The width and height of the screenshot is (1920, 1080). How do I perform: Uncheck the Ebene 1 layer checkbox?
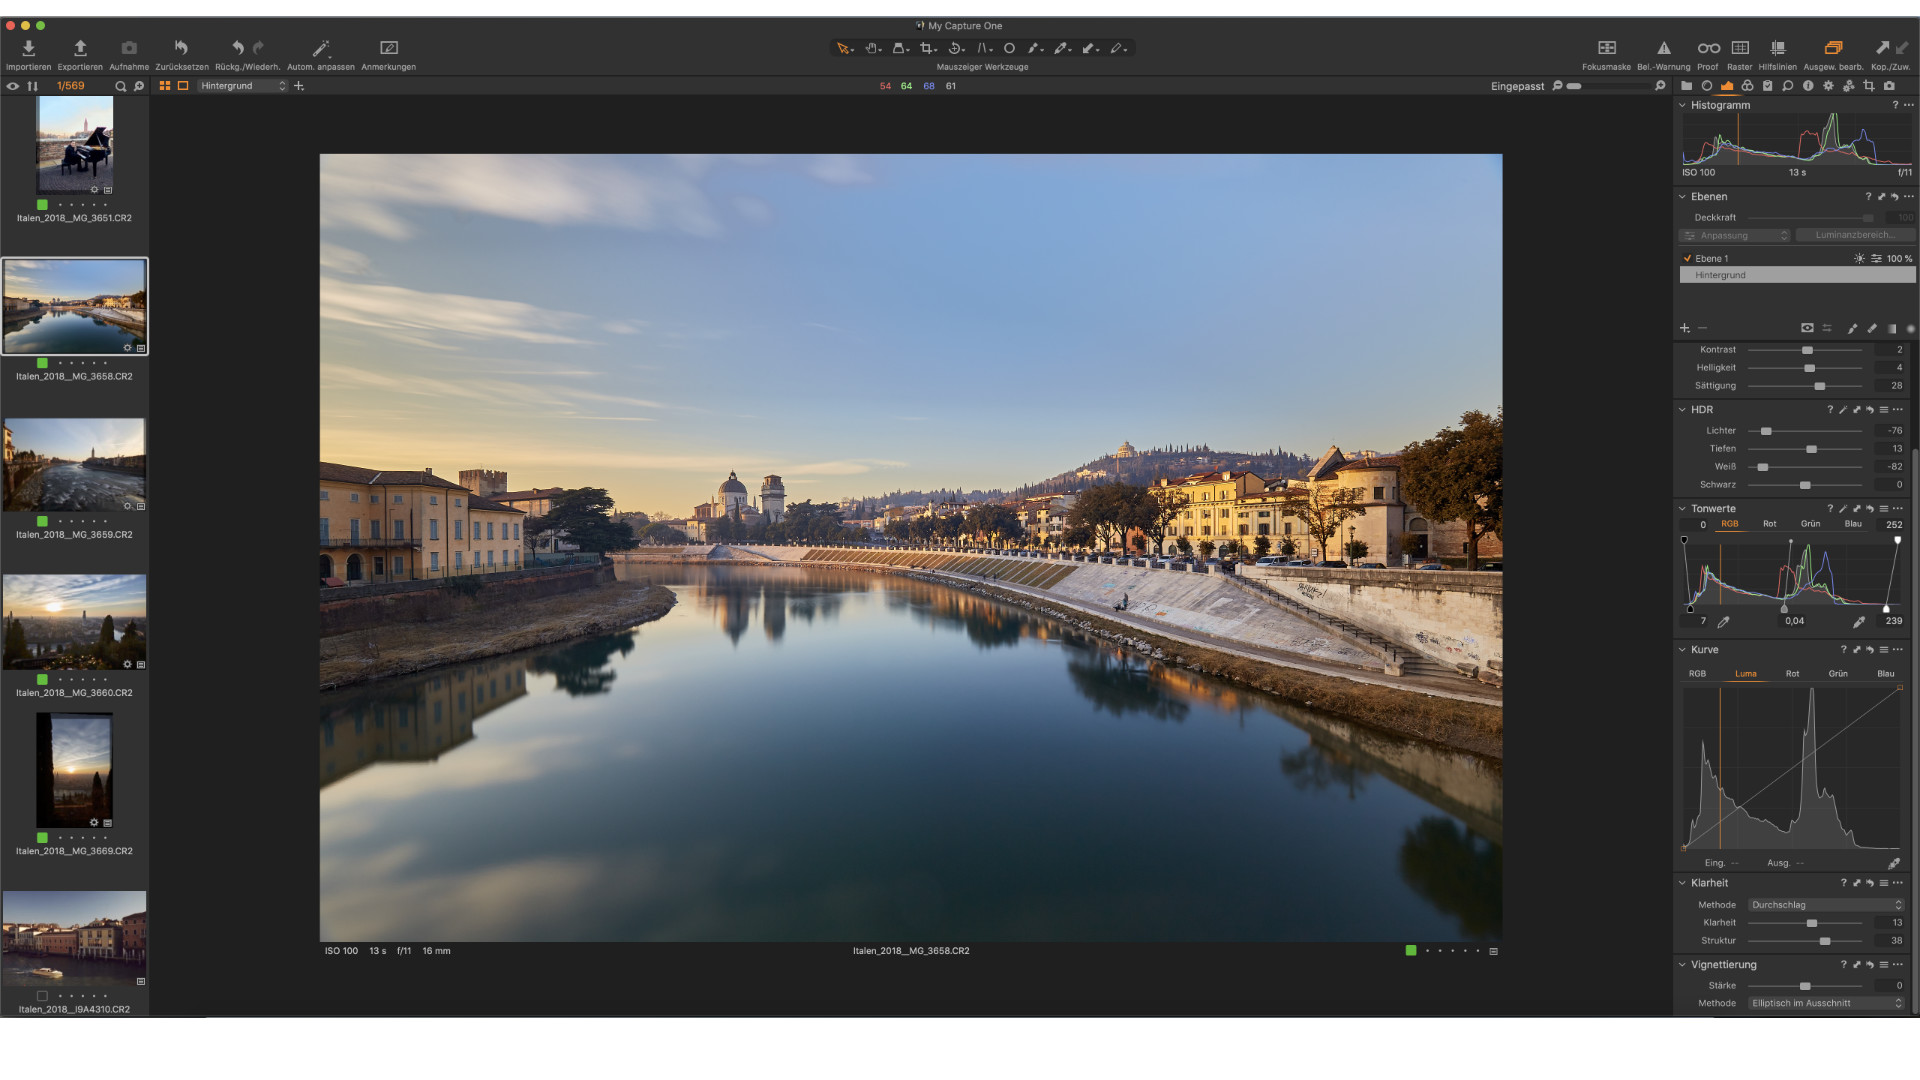pos(1687,259)
